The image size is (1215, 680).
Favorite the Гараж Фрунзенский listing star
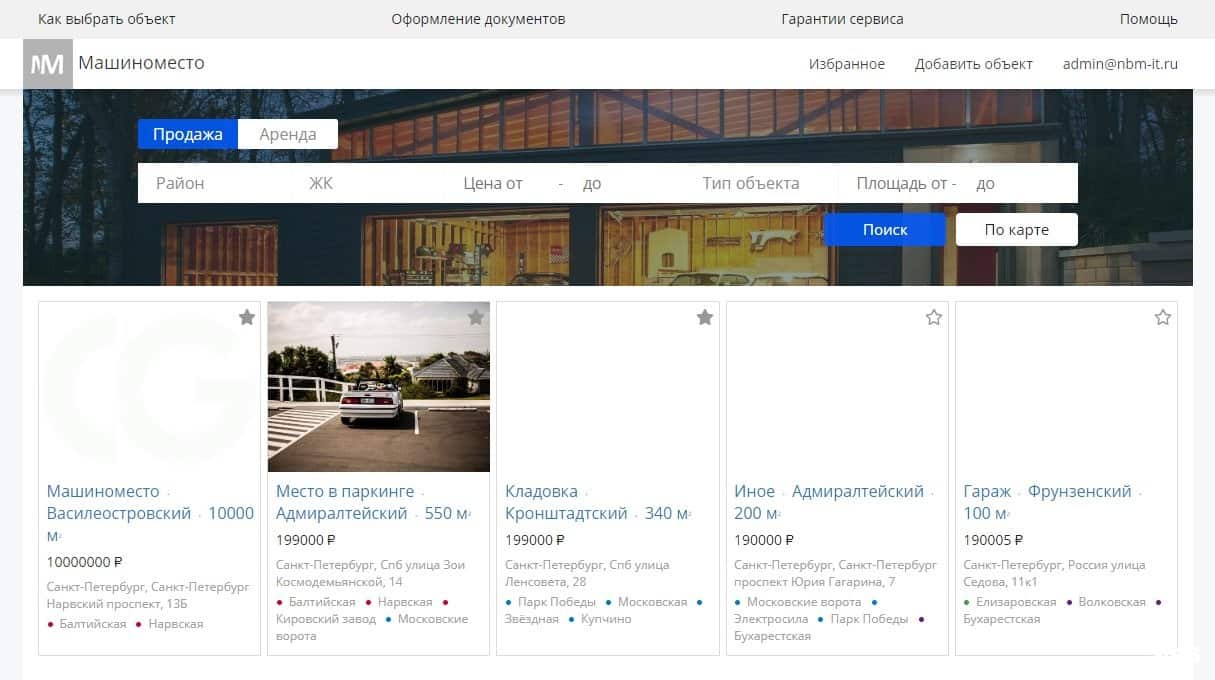(1162, 317)
